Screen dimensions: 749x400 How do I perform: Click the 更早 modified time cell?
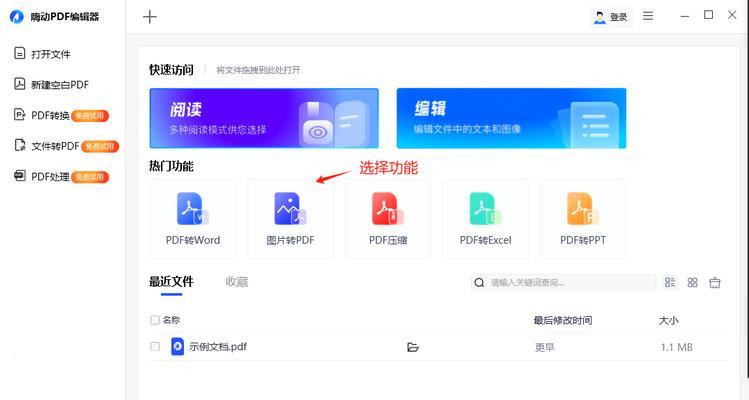[x=545, y=347]
